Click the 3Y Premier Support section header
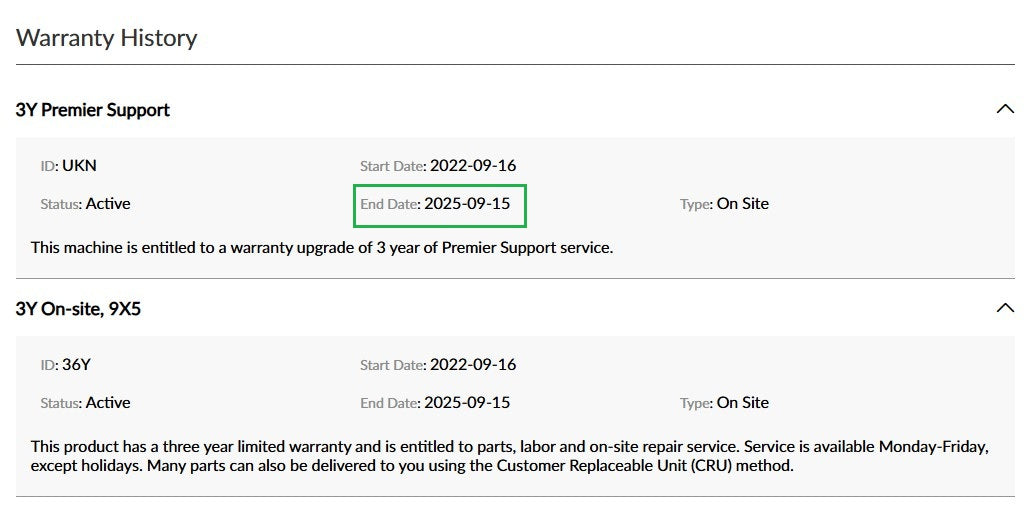Viewport: 1031px width, 506px height. point(93,110)
